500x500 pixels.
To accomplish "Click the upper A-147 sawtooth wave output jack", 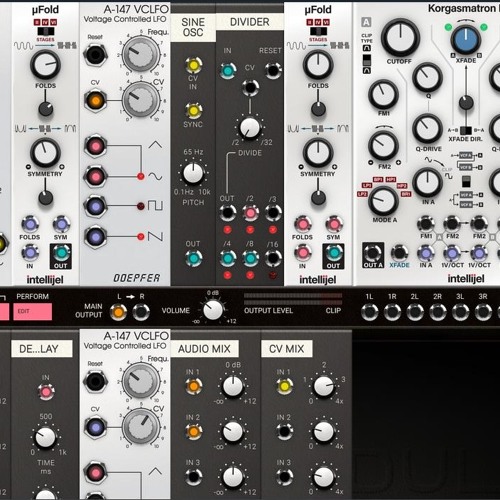I will 95,237.
